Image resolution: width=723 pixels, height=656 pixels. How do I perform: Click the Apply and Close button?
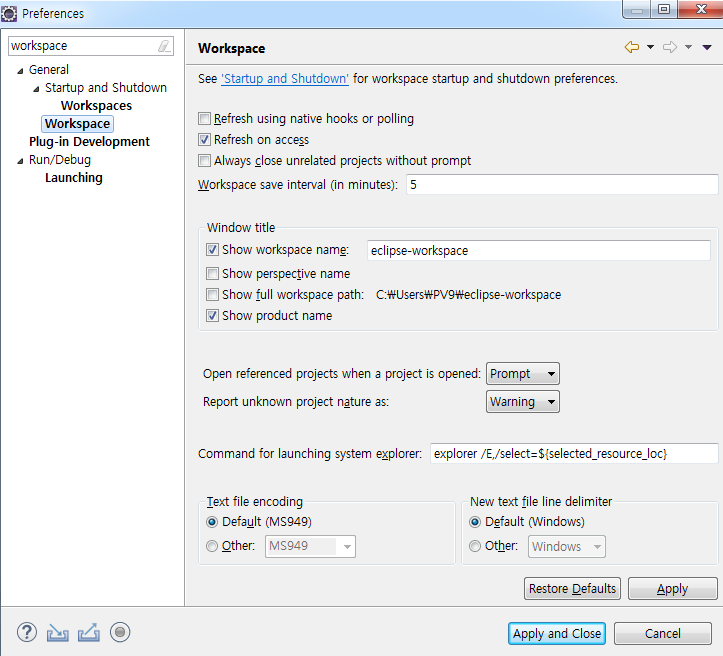(x=557, y=633)
